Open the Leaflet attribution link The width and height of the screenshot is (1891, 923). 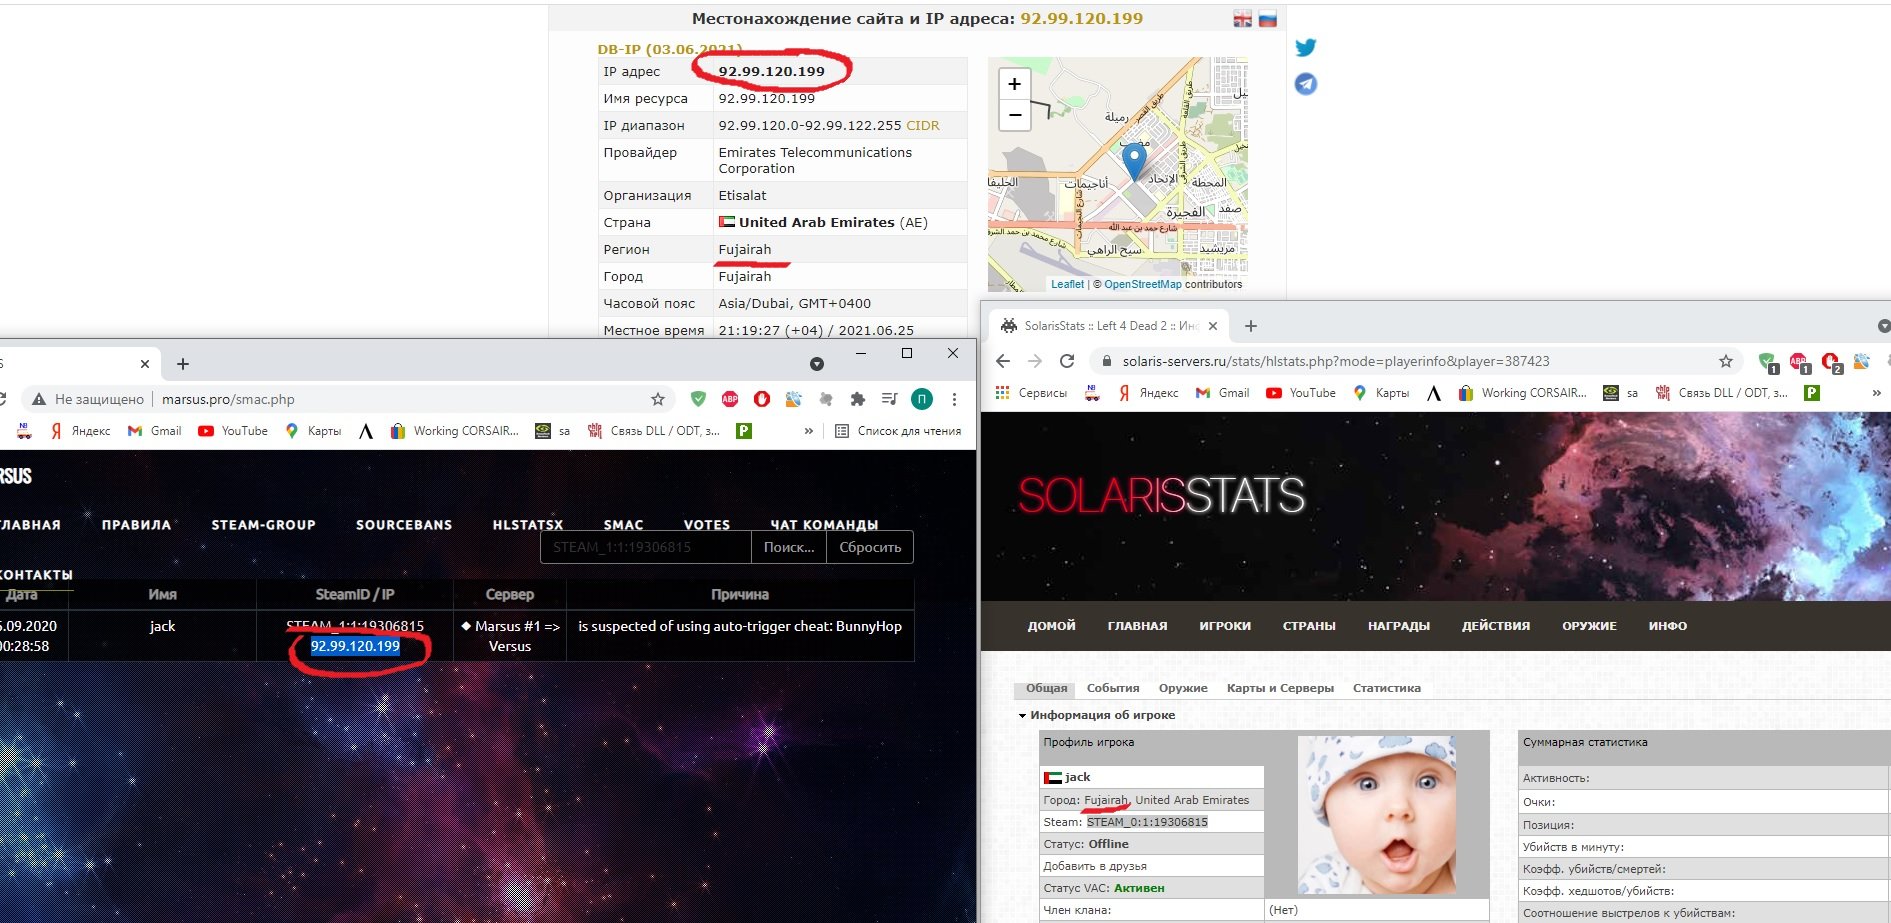point(1067,284)
